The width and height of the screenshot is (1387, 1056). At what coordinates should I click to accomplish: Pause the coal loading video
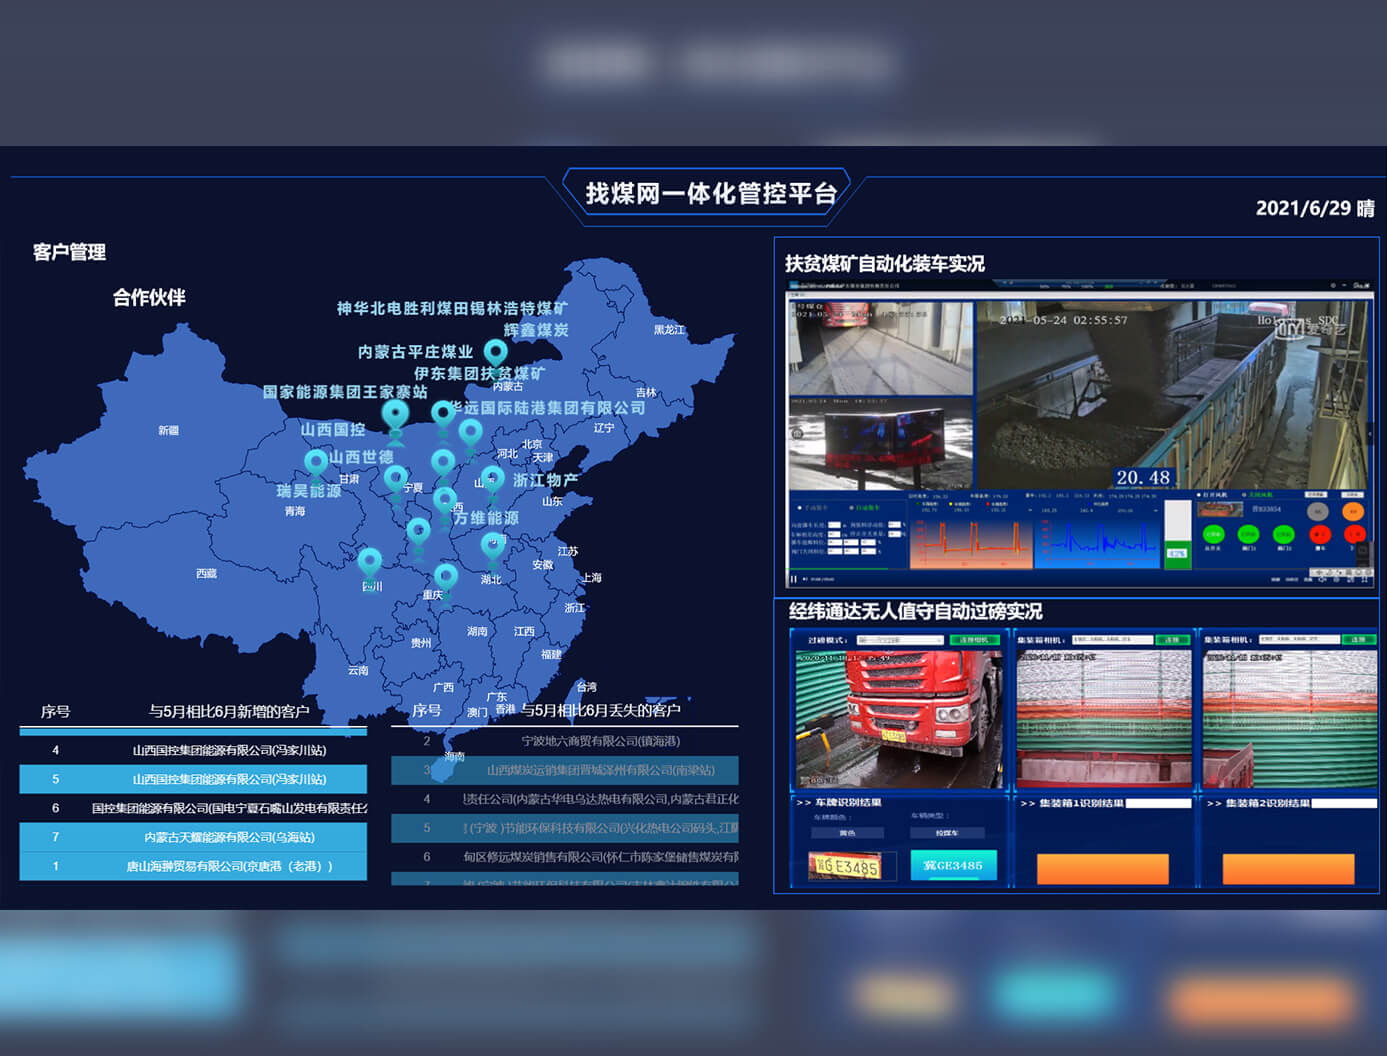click(x=795, y=579)
